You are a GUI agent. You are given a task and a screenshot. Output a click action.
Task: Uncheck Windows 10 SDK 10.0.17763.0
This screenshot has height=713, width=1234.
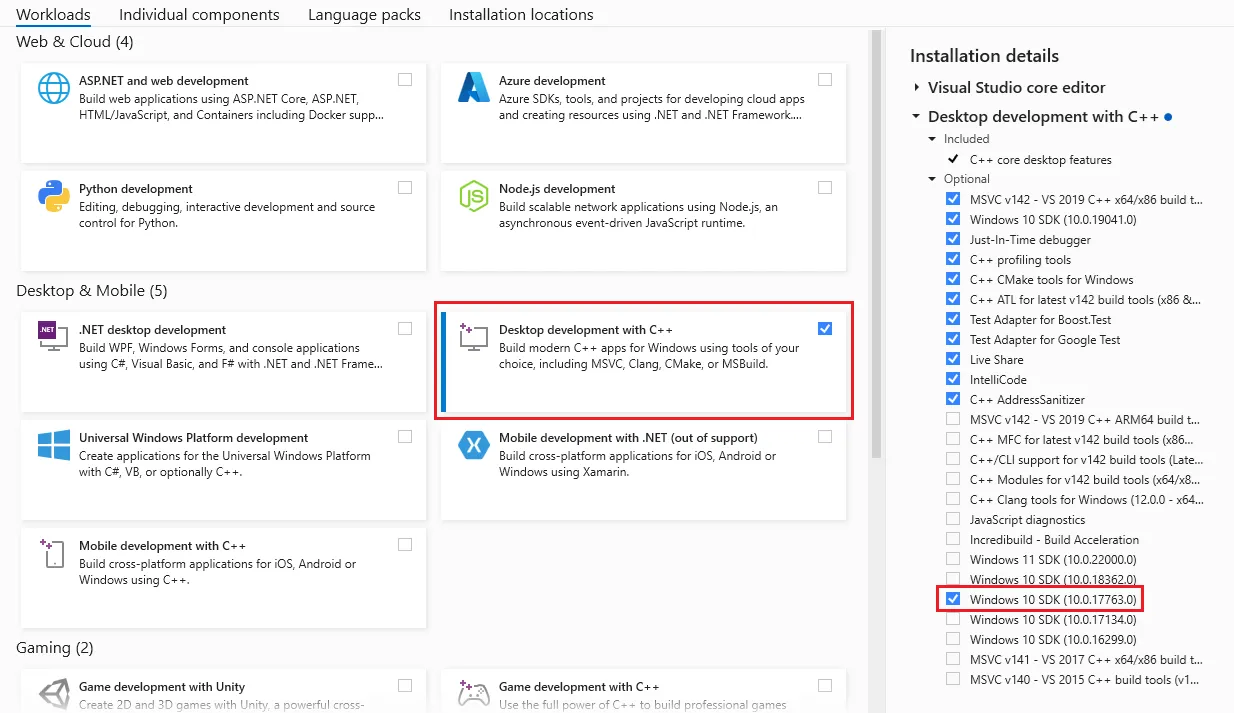pyautogui.click(x=953, y=599)
